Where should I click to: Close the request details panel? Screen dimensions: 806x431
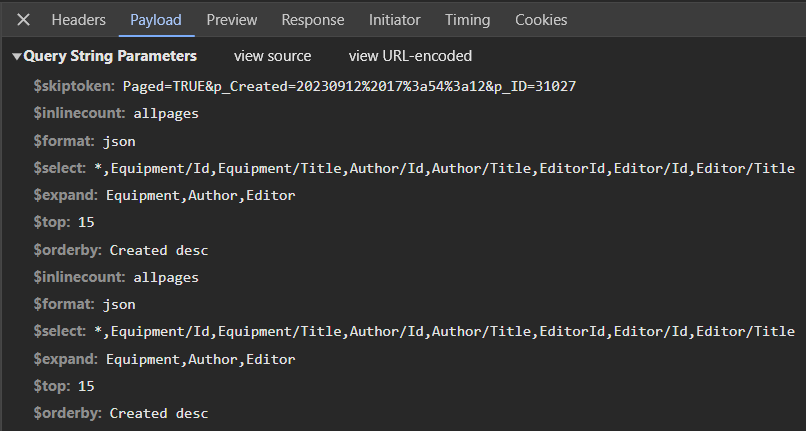[24, 20]
